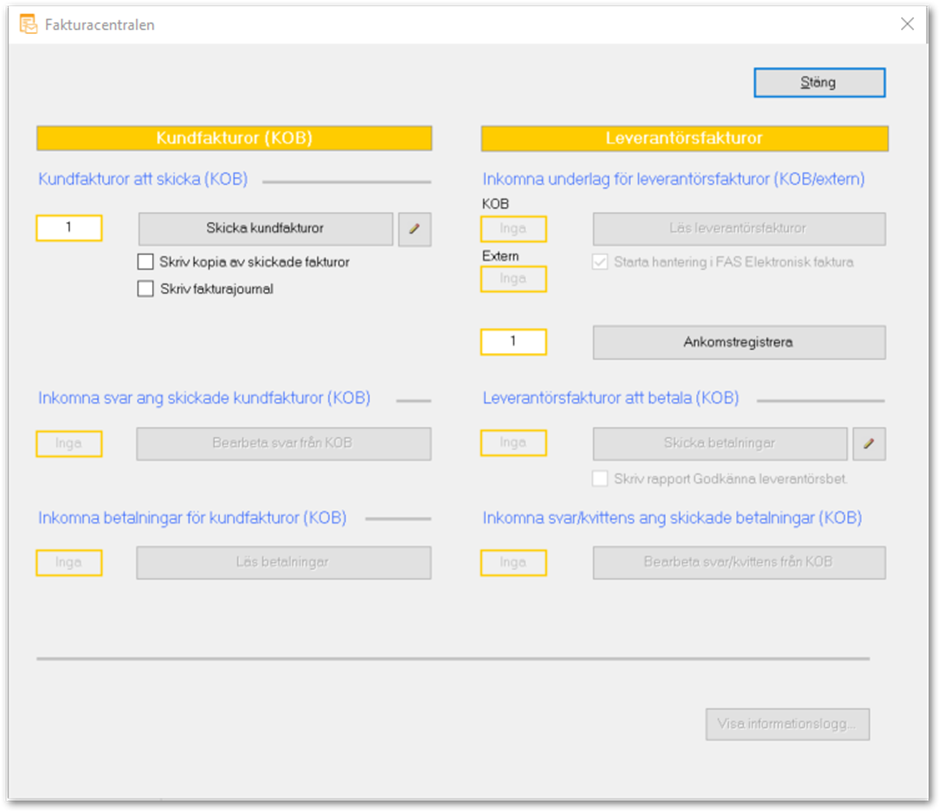Close the Fakturacentralen window
940x812 pixels.
tap(908, 24)
